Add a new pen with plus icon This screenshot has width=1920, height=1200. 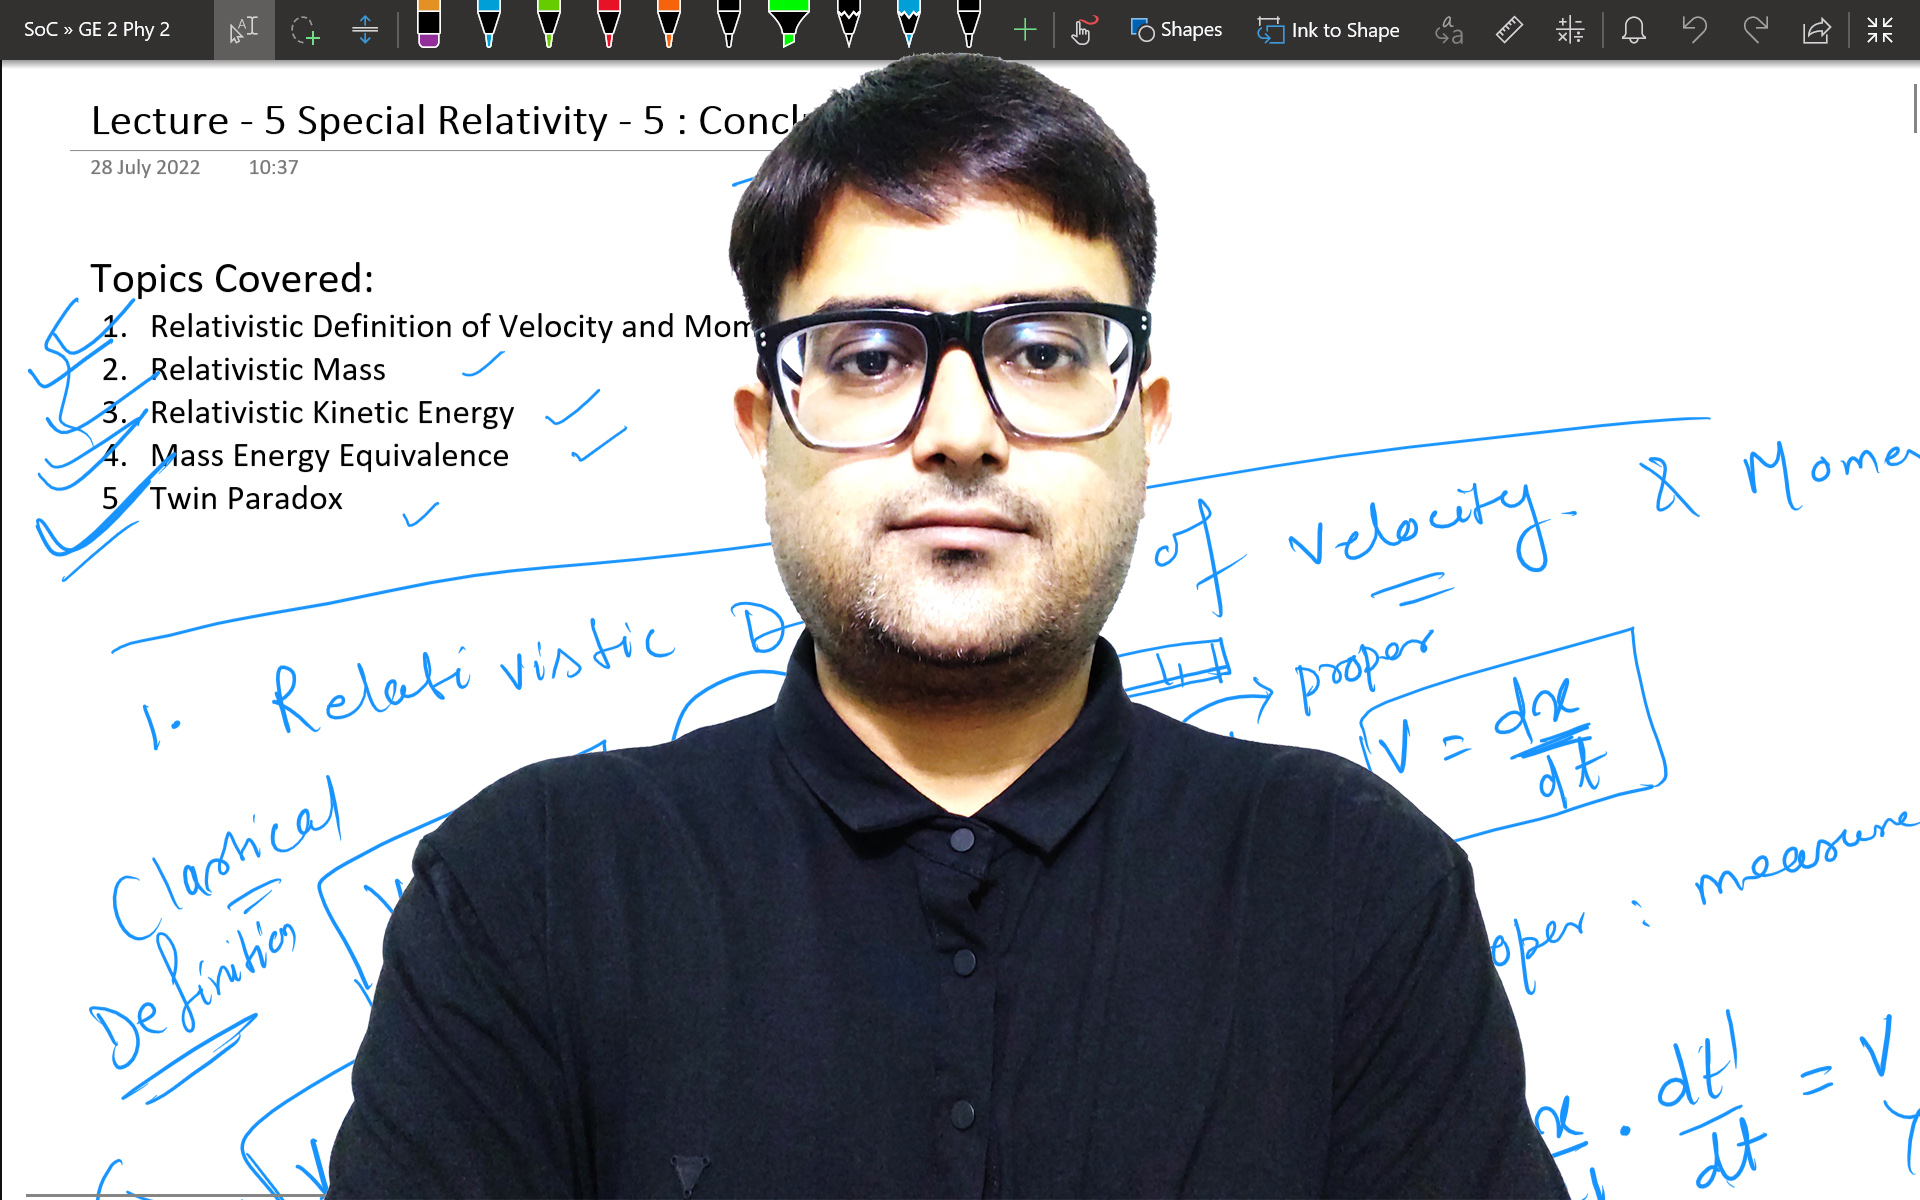pos(1025,30)
